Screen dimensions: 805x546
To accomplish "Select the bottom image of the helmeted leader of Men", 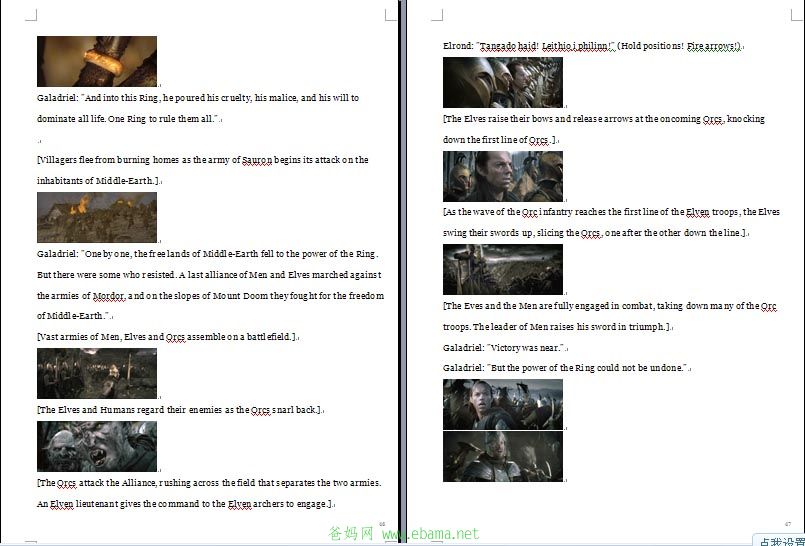I will [x=503, y=456].
